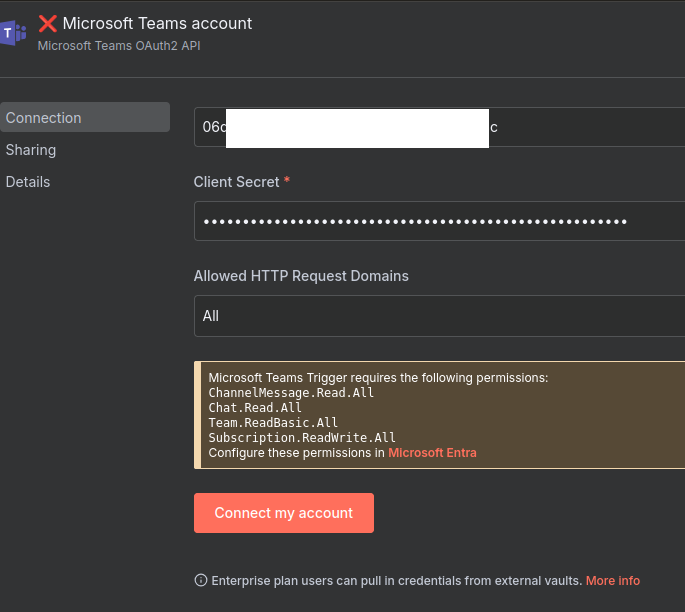Focus the Client Secret password field
This screenshot has height=612, width=685.
(438, 221)
